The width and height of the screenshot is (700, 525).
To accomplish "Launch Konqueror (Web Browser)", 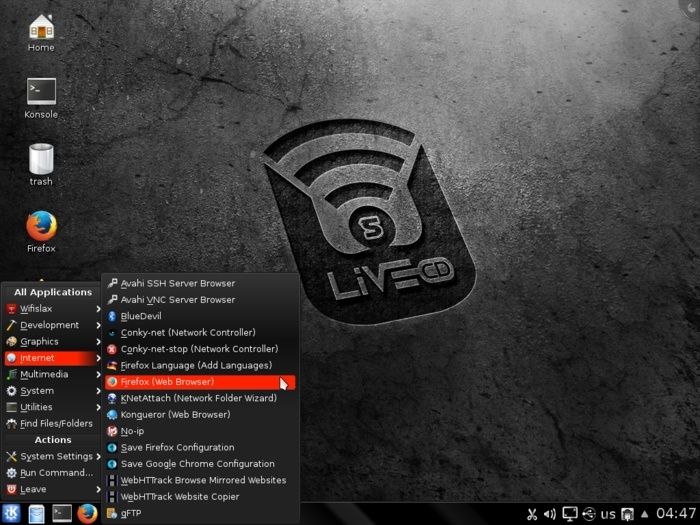I will click(200, 415).
